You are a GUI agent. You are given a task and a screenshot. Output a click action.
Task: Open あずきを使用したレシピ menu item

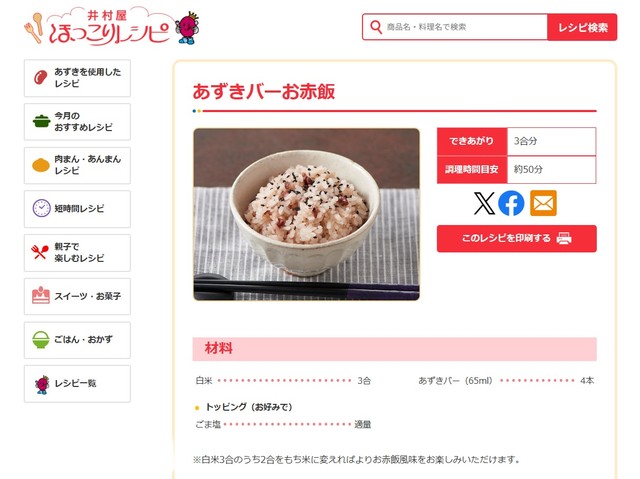tap(78, 78)
